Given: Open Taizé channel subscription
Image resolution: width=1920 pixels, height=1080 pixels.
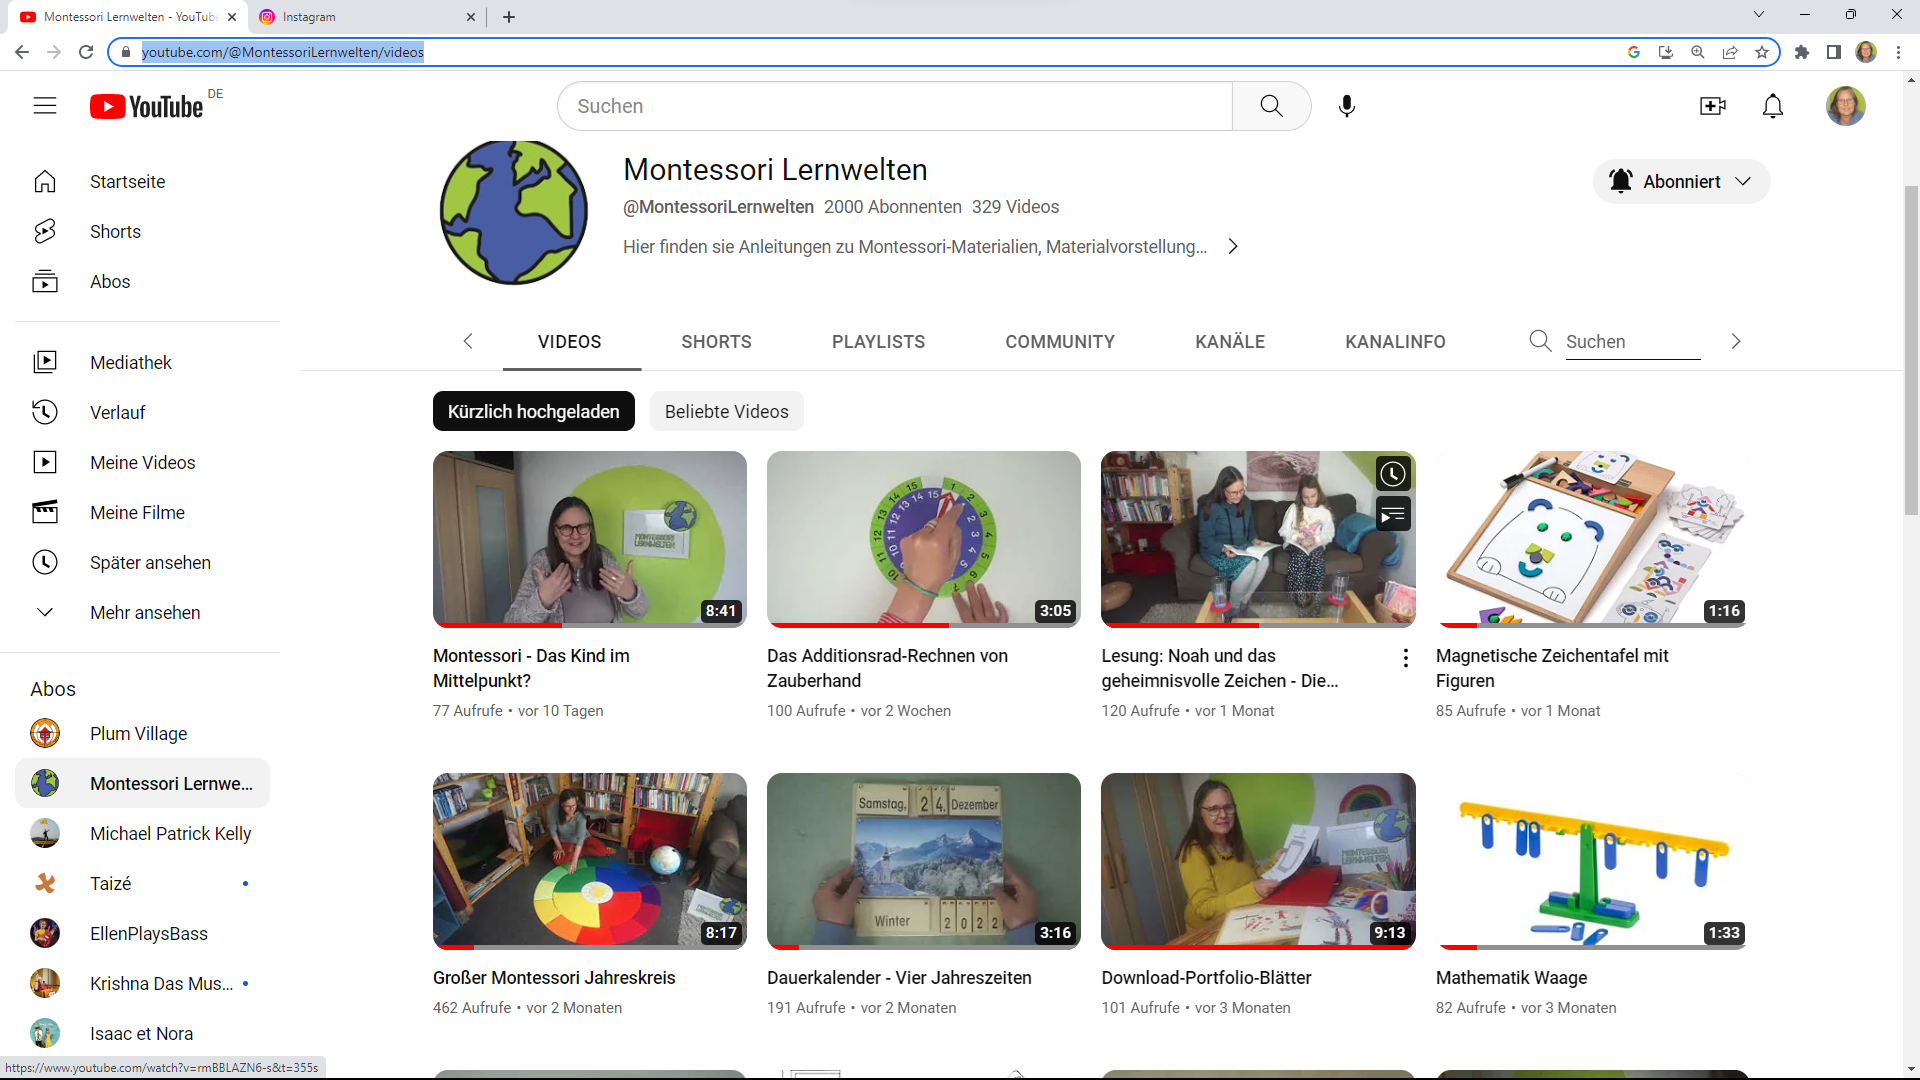Looking at the screenshot, I should coord(142,883).
